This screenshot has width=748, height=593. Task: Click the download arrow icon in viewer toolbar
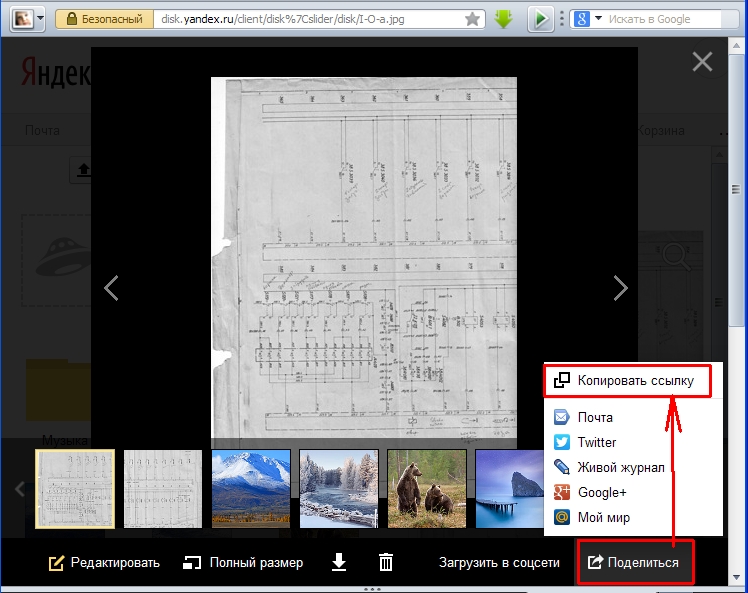pos(339,563)
